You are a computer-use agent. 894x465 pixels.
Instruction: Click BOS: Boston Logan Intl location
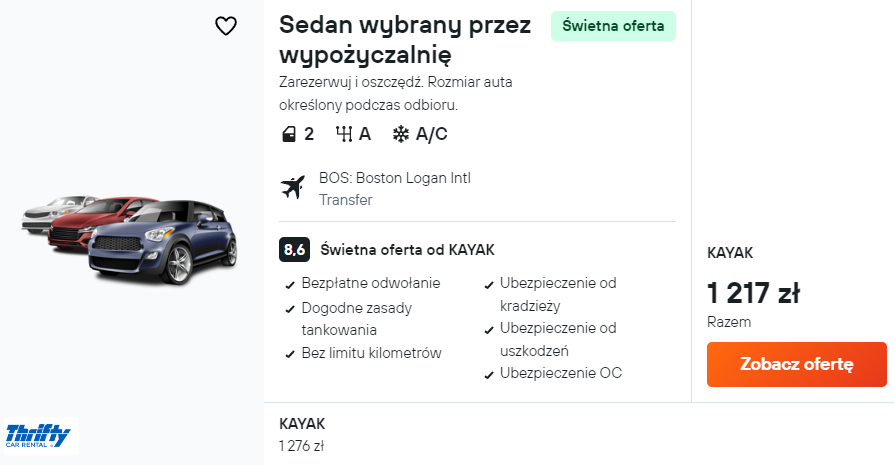[x=394, y=178]
